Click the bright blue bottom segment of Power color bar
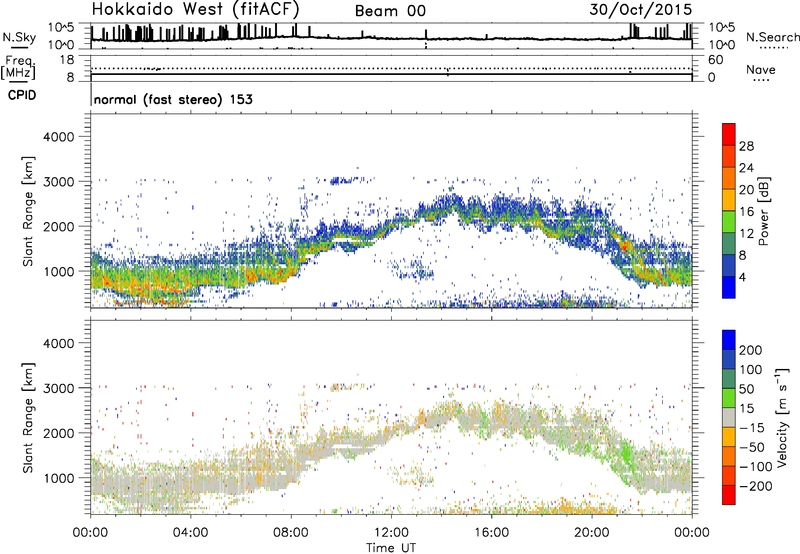The image size is (800, 554). point(729,287)
